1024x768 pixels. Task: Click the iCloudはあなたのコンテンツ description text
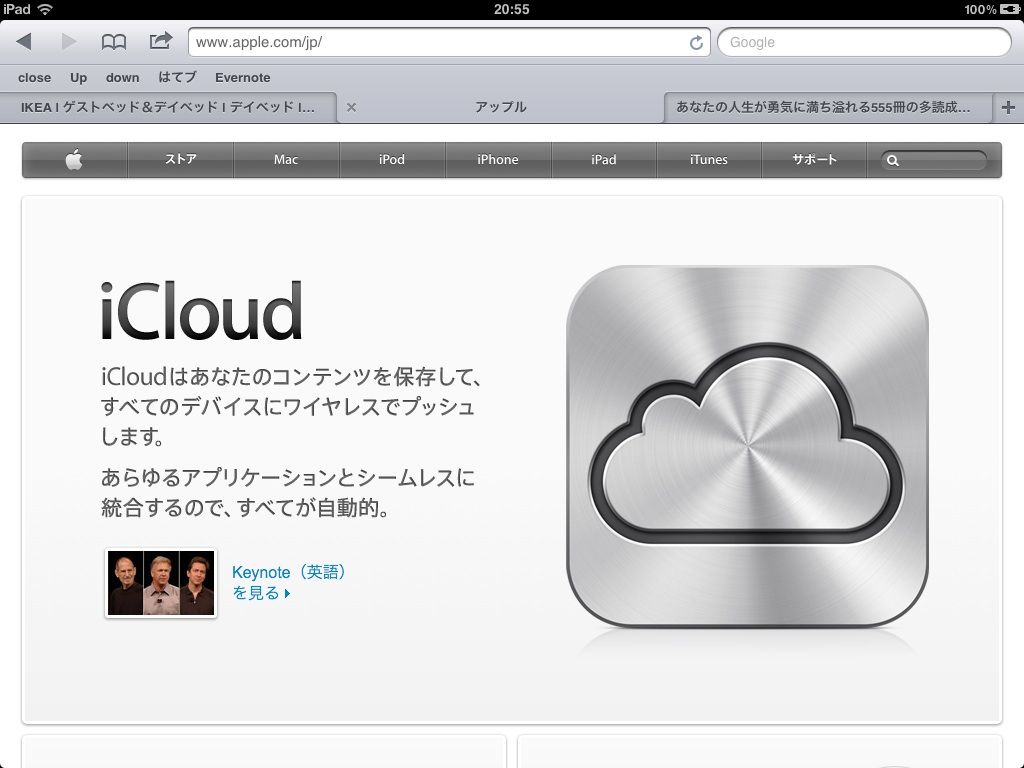click(291, 406)
